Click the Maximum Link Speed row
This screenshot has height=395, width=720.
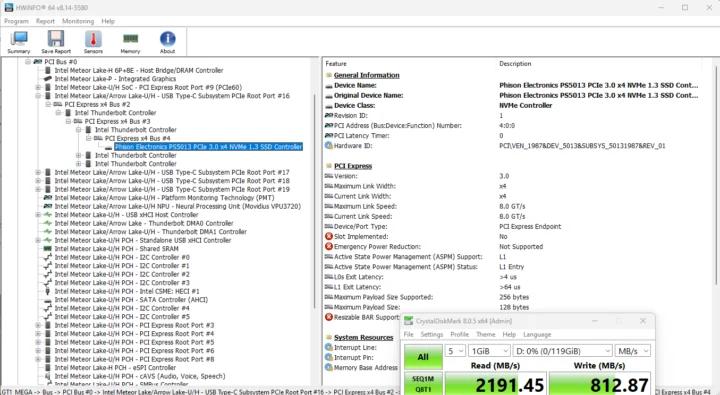[512, 206]
